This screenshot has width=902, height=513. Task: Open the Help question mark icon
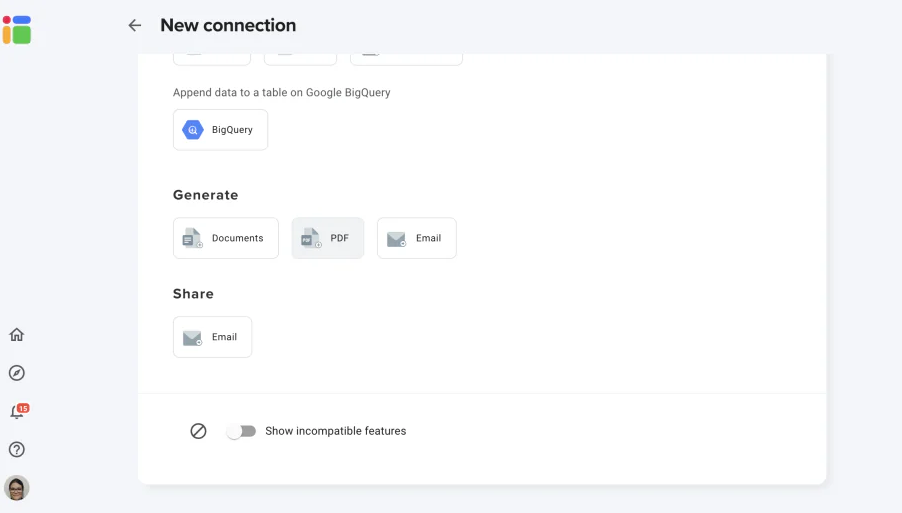pyautogui.click(x=17, y=450)
